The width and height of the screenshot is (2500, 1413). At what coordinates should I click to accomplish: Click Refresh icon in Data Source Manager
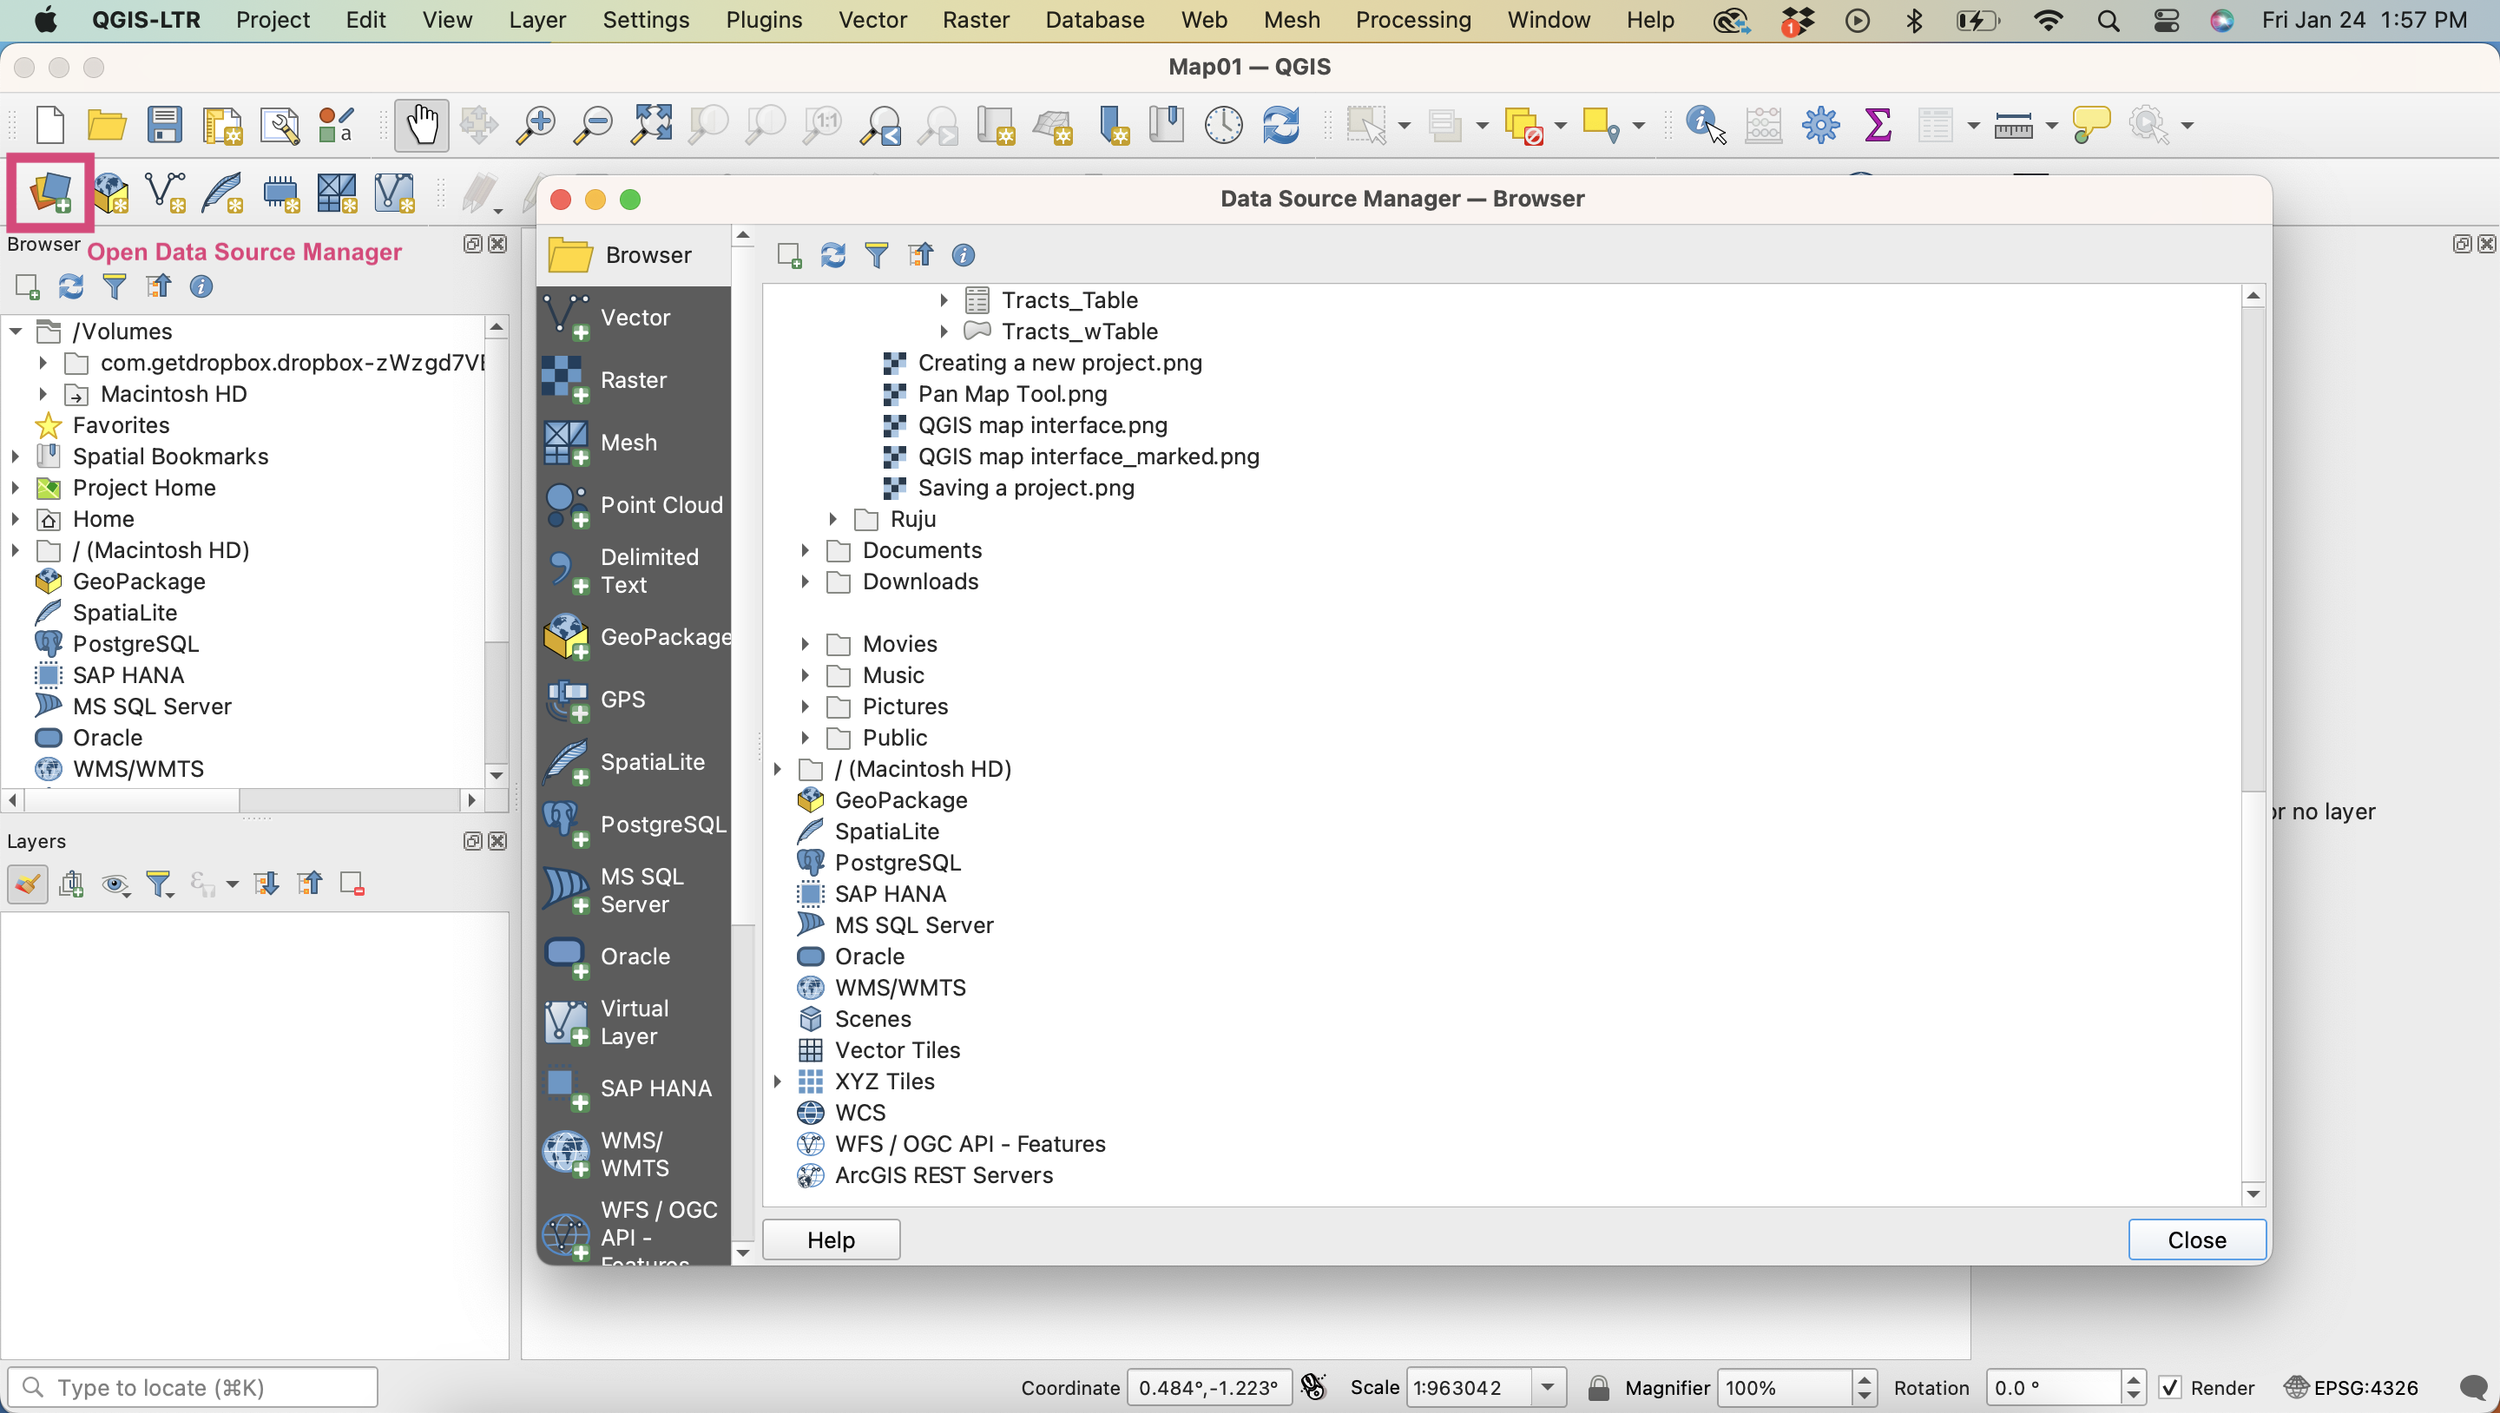click(x=833, y=255)
